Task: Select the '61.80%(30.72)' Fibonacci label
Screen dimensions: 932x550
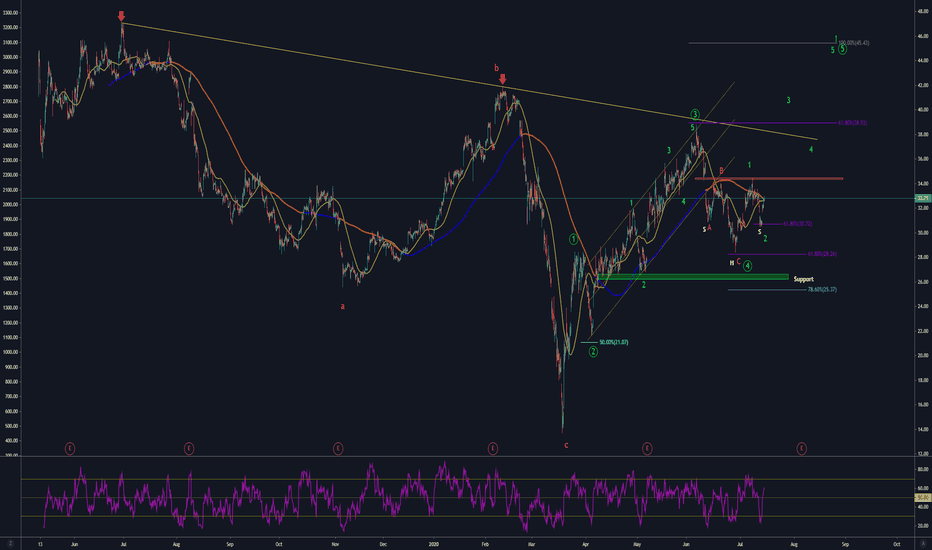Action: coord(797,224)
